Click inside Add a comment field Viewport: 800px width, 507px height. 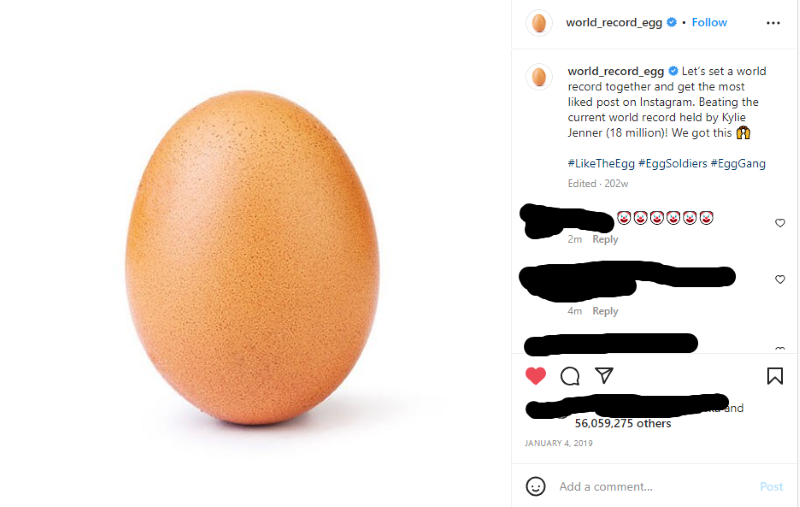point(653,487)
